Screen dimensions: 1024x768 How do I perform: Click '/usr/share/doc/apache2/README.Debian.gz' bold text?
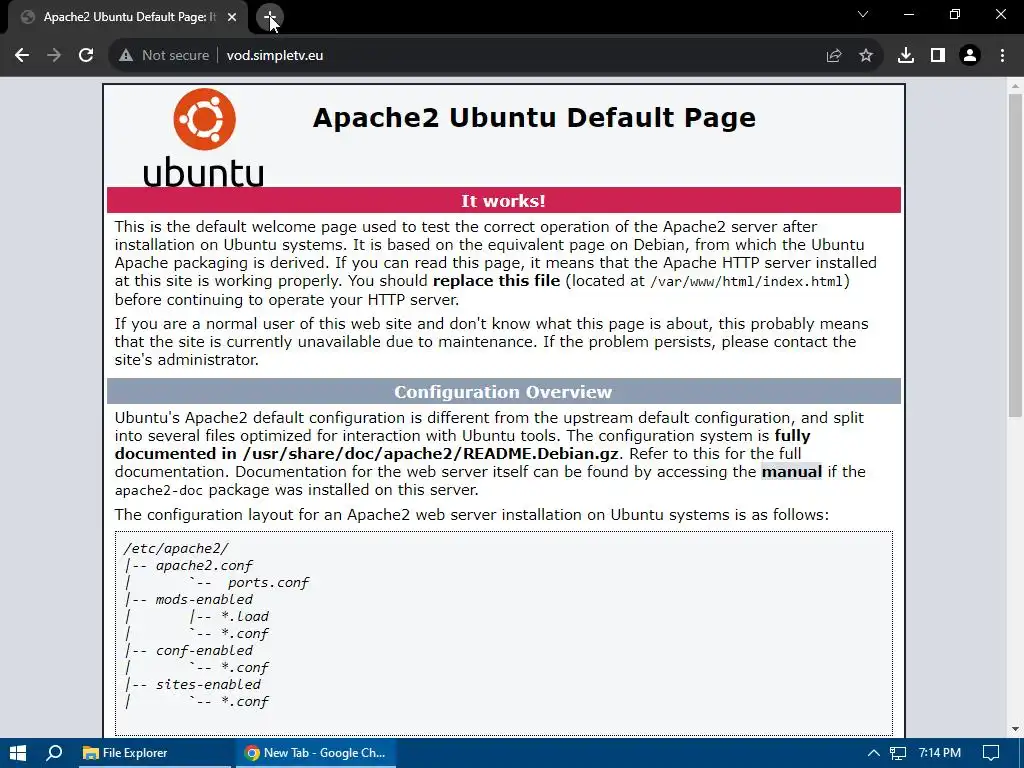tap(430, 454)
